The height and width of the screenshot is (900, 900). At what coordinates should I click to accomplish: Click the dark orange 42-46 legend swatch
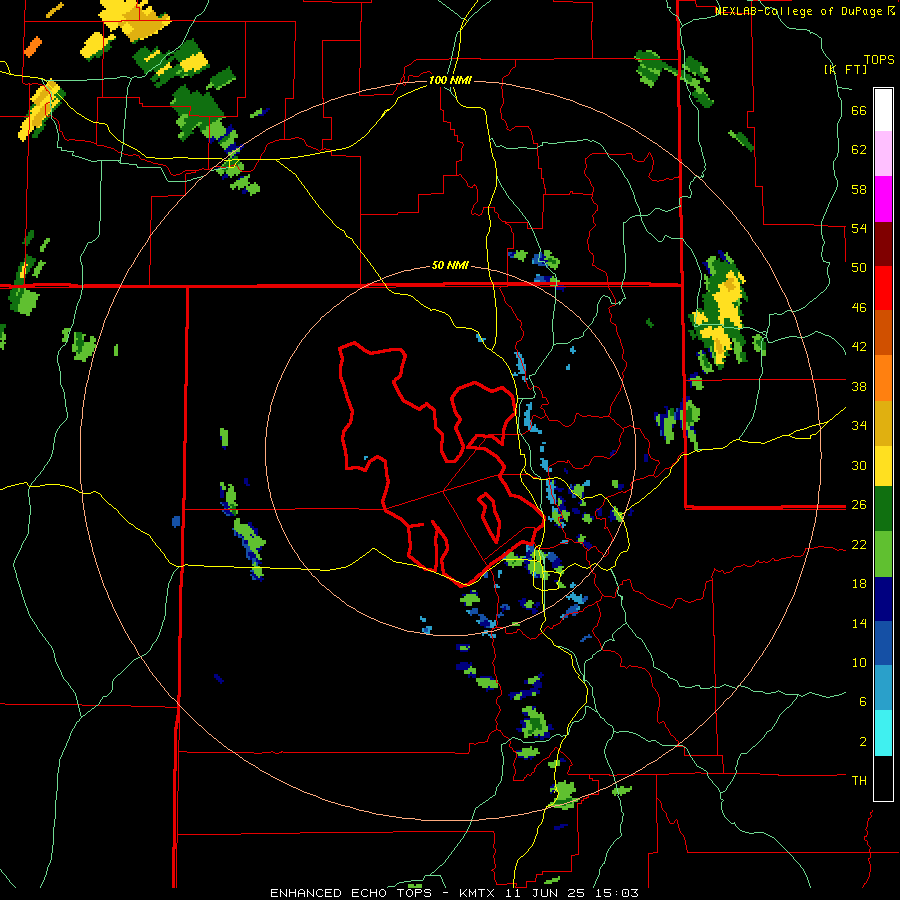point(883,333)
